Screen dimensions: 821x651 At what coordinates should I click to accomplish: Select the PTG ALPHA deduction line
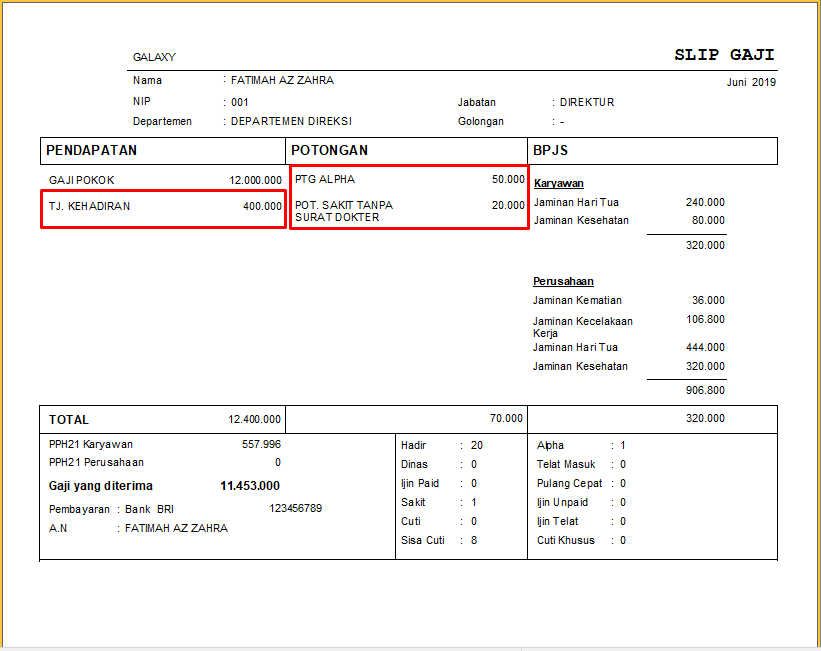click(x=409, y=180)
